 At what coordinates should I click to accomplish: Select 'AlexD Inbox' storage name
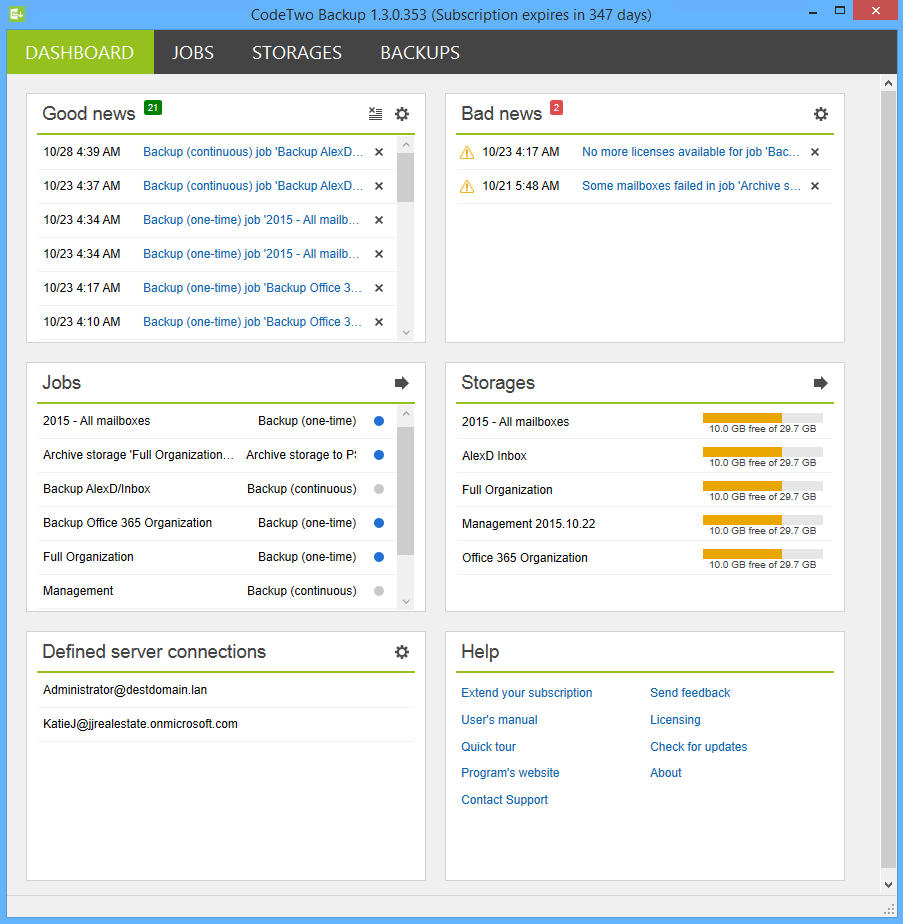coord(494,456)
